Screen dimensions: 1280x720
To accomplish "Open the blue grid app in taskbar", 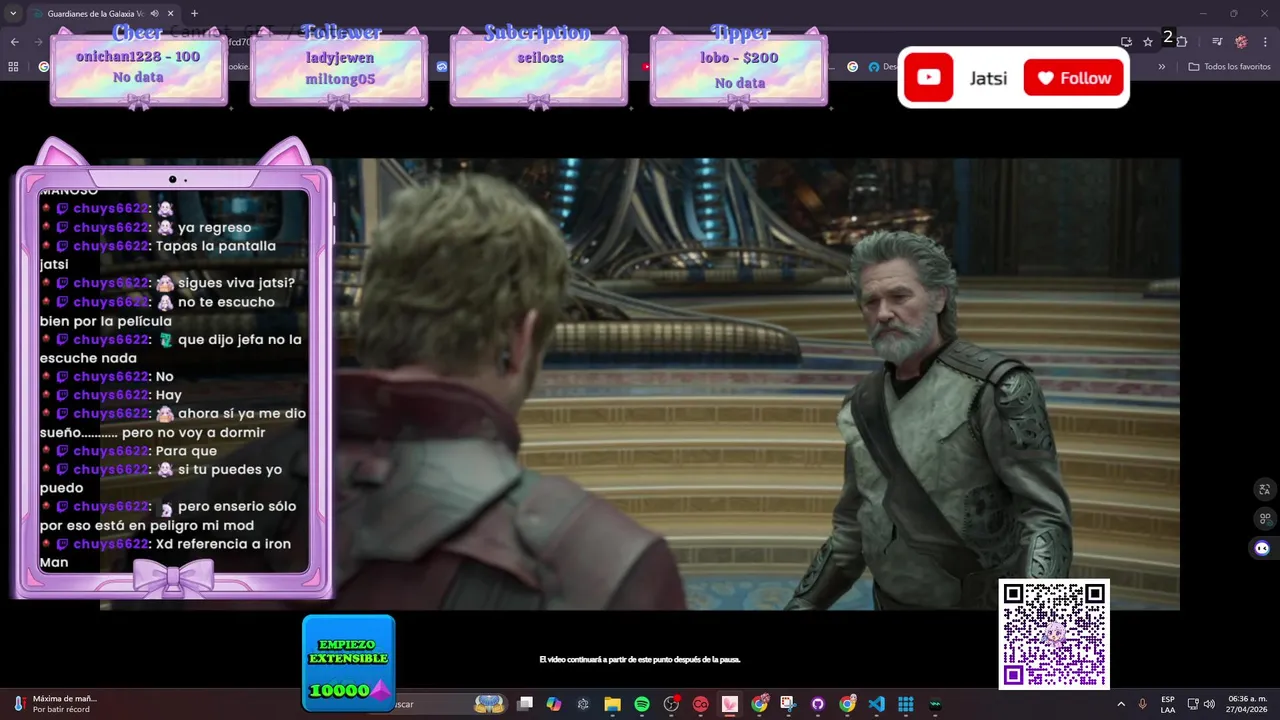I will 906,704.
